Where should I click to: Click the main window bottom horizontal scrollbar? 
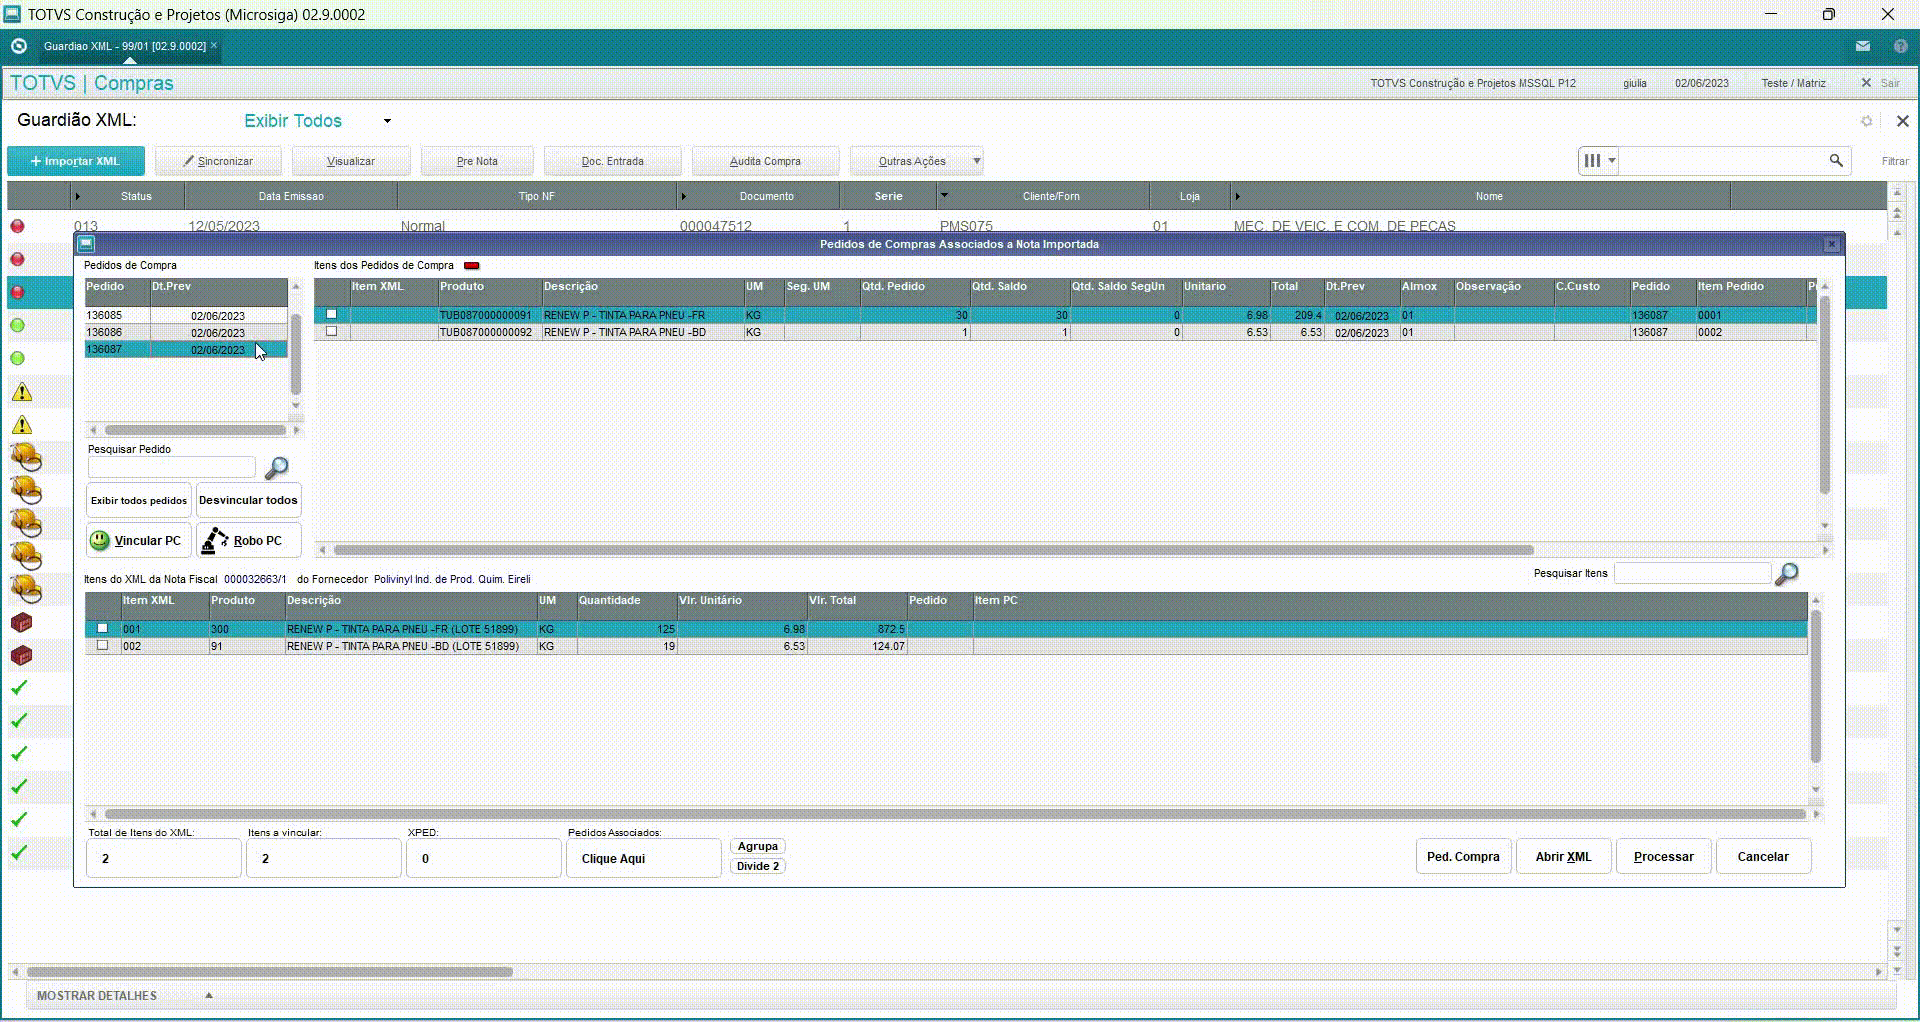click(270, 972)
